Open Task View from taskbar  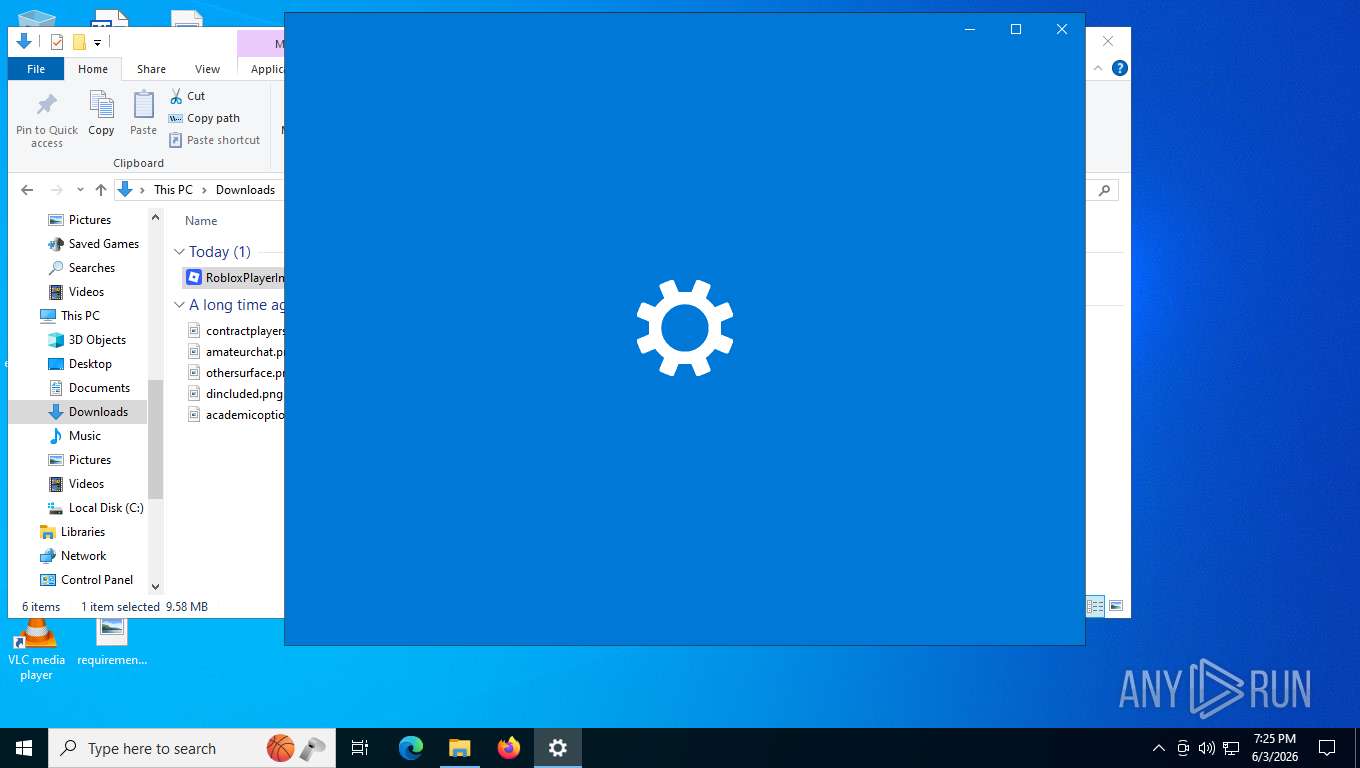(x=360, y=748)
